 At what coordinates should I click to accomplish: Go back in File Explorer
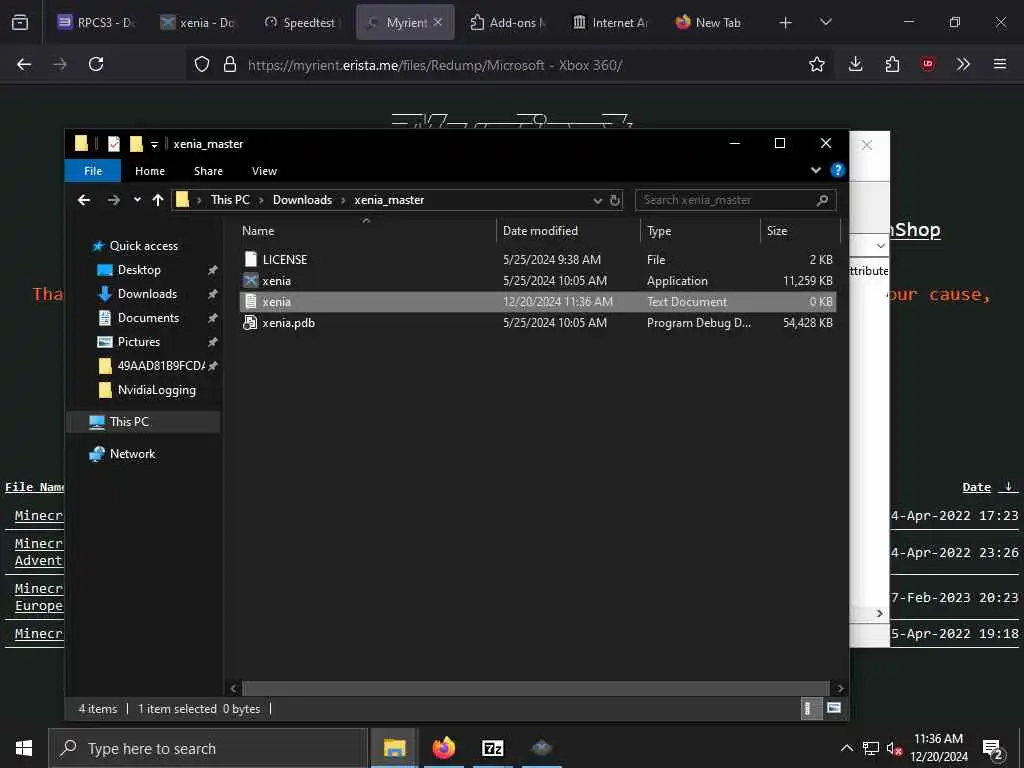pyautogui.click(x=84, y=200)
